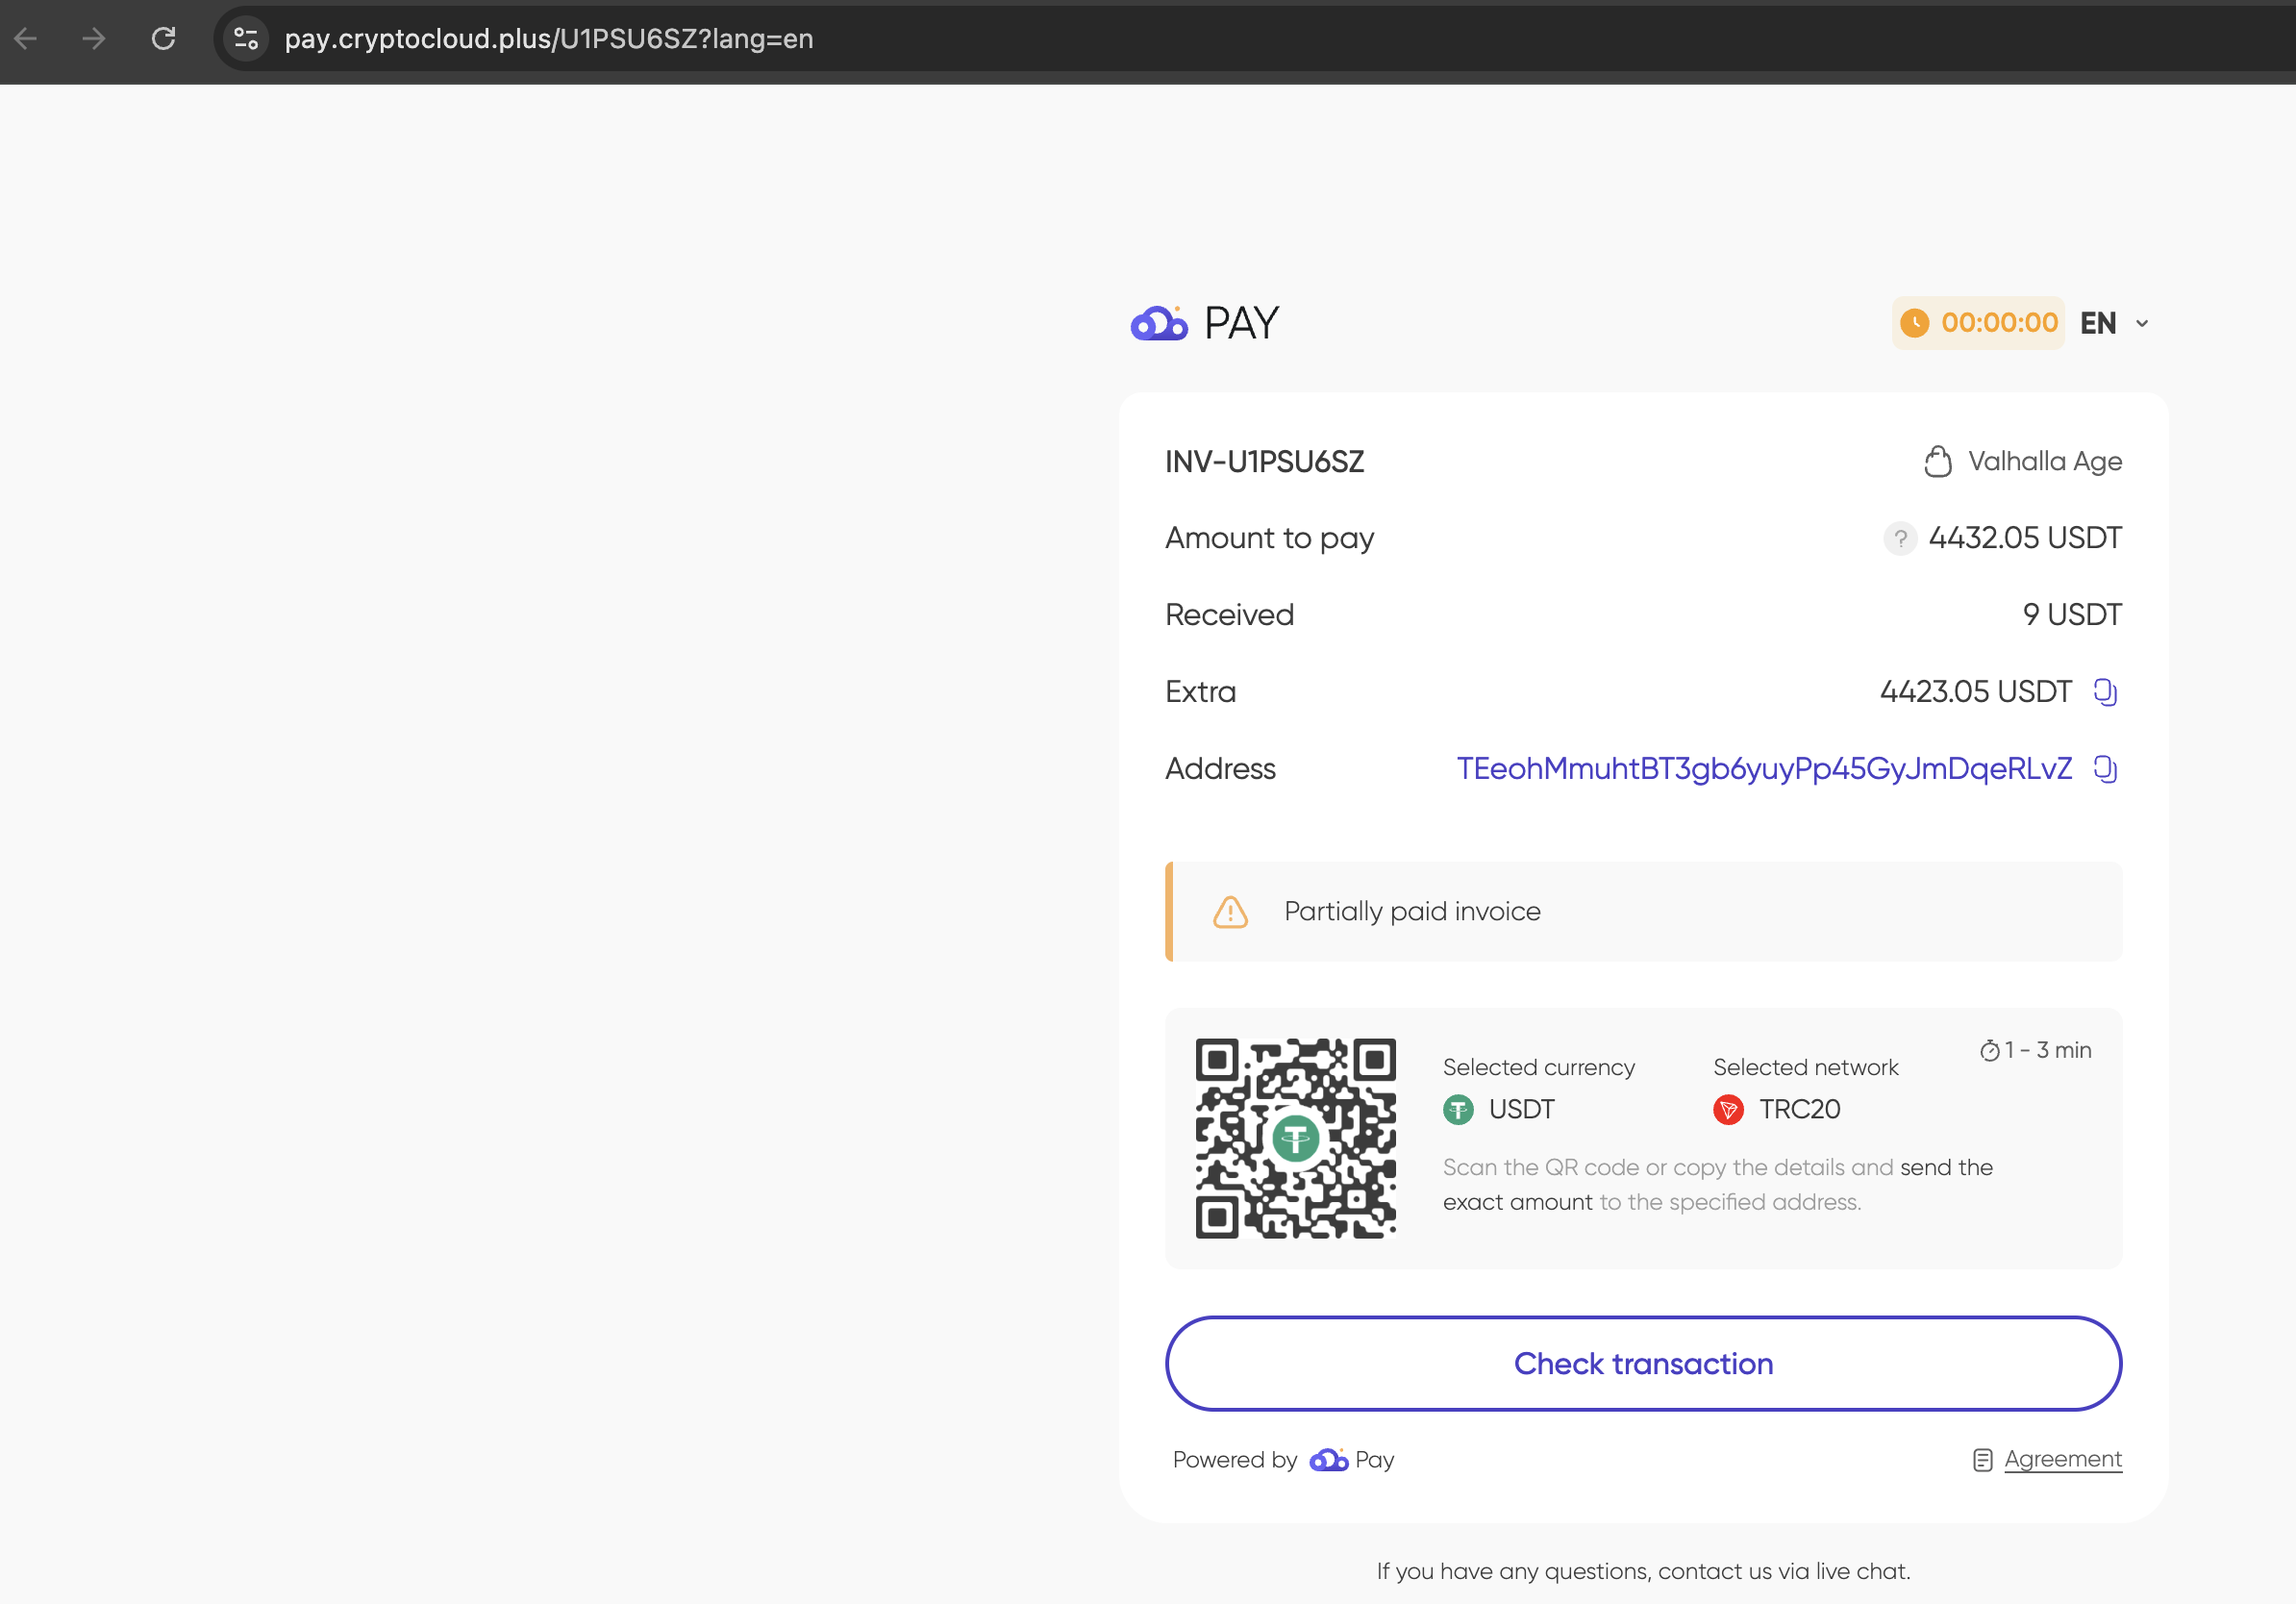
Task: Click the TRC20 Tron network icon
Action: [x=1728, y=1110]
